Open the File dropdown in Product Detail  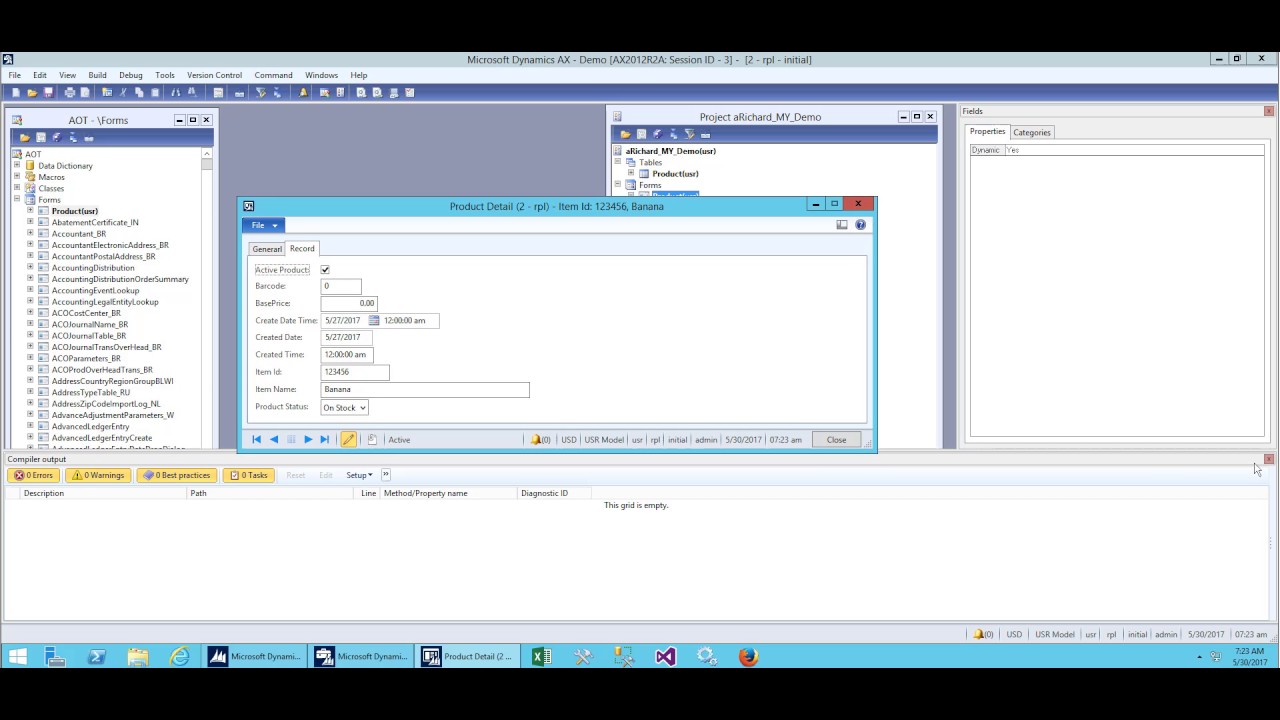point(264,225)
